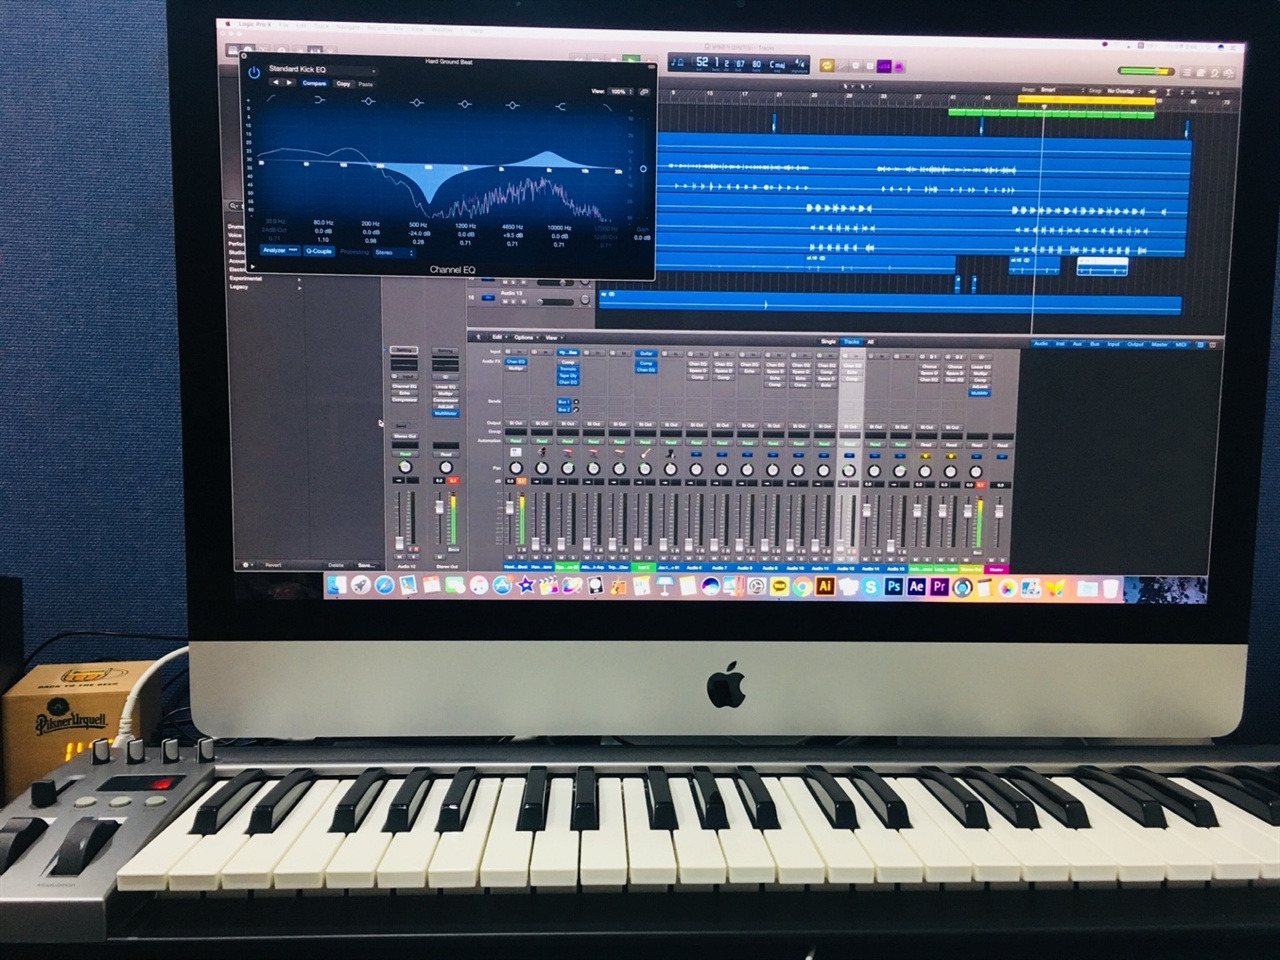Click the guitar icon on the Inst 2 strip
This screenshot has width=1280, height=960.
tap(646, 454)
